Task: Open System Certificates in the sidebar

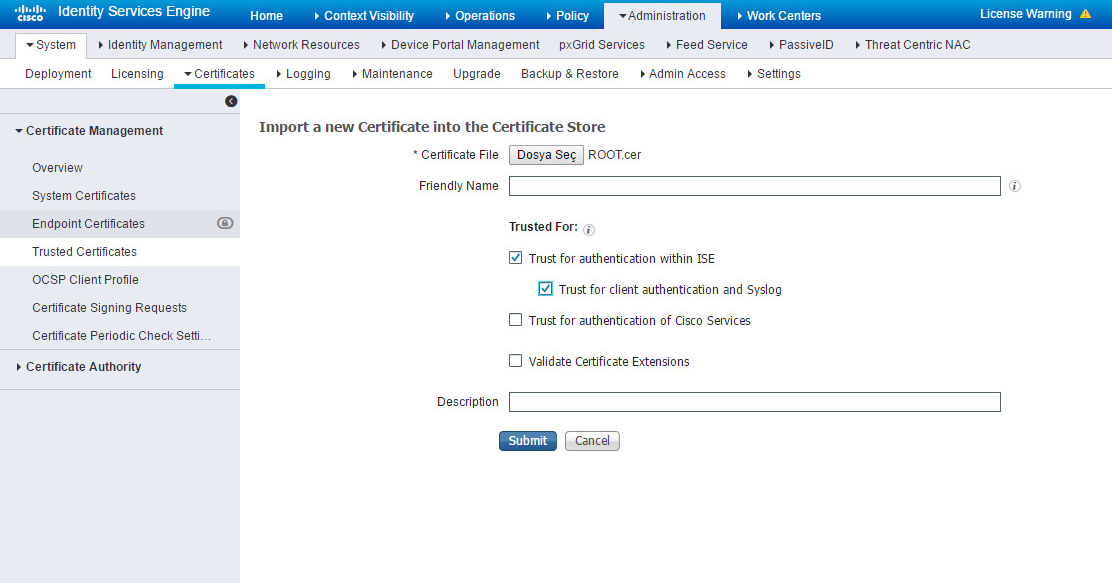Action: click(84, 196)
